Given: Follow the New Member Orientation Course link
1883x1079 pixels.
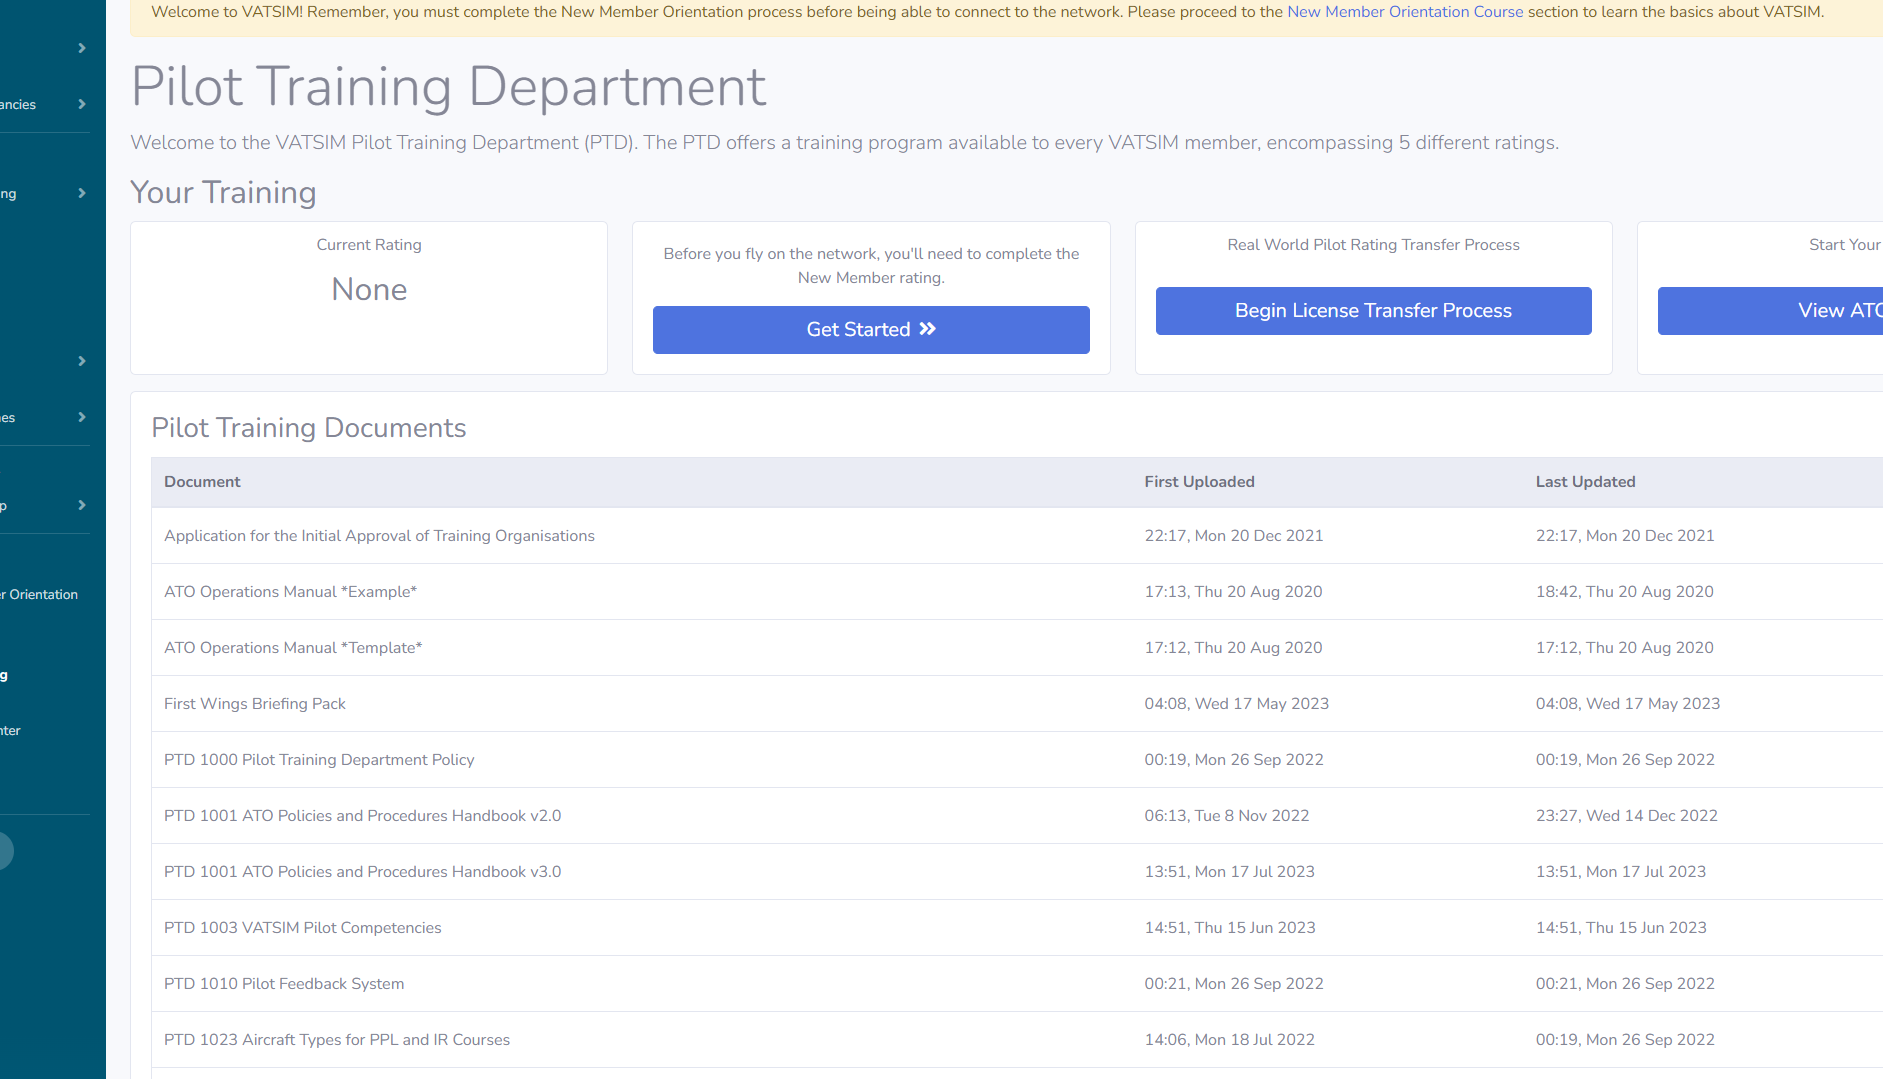Looking at the screenshot, I should click(1405, 12).
